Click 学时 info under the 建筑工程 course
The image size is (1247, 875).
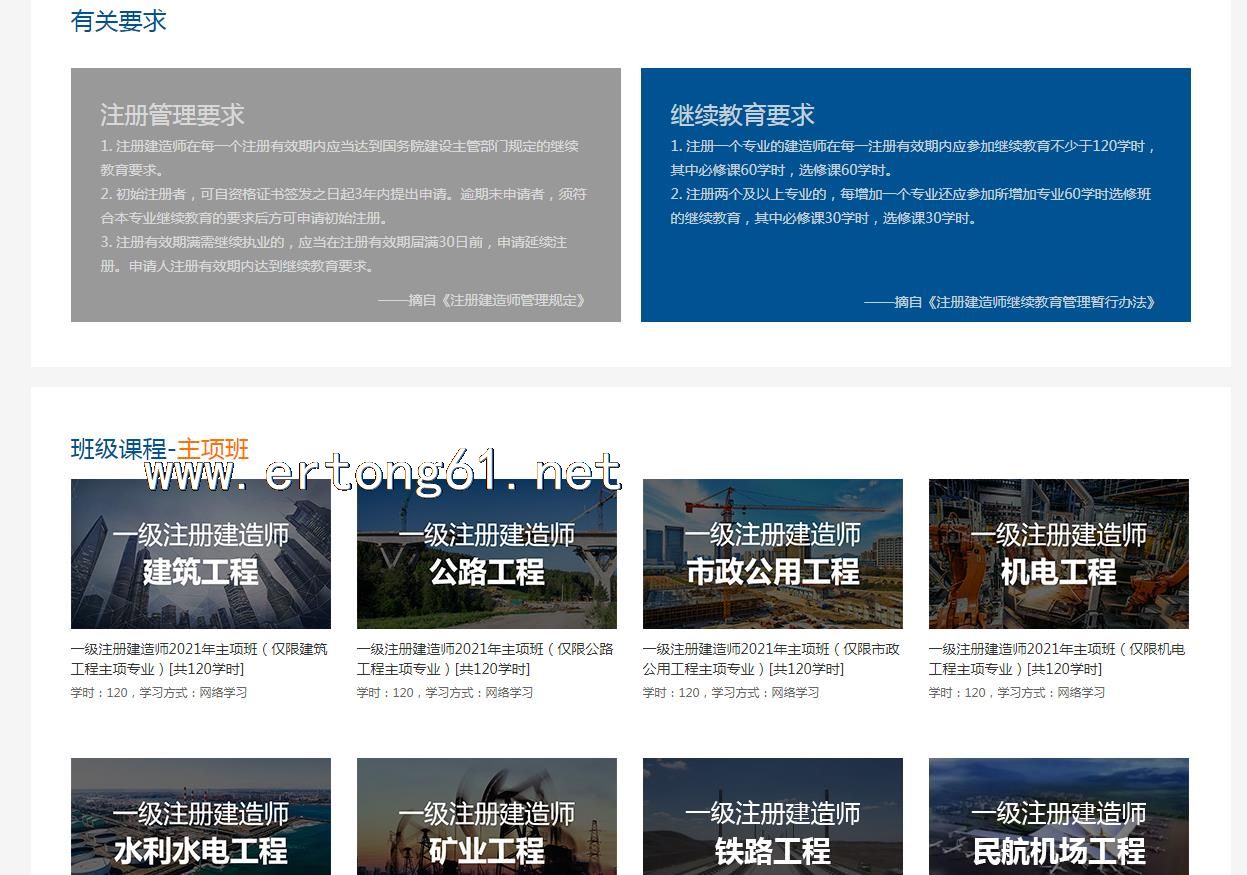coord(158,692)
